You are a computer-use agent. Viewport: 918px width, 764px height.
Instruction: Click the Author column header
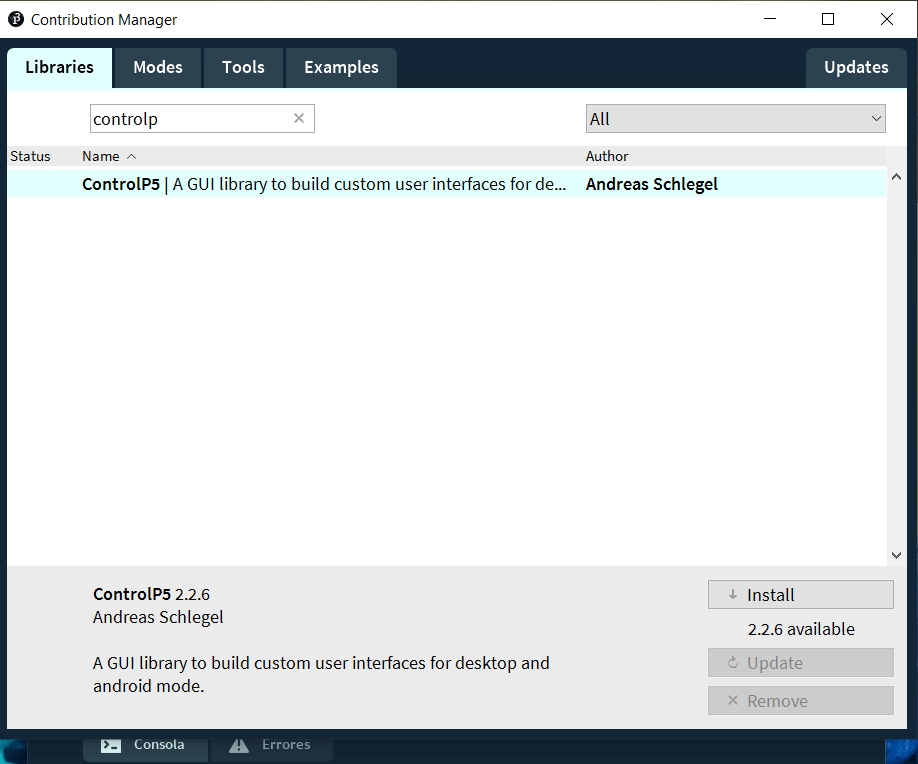point(607,156)
